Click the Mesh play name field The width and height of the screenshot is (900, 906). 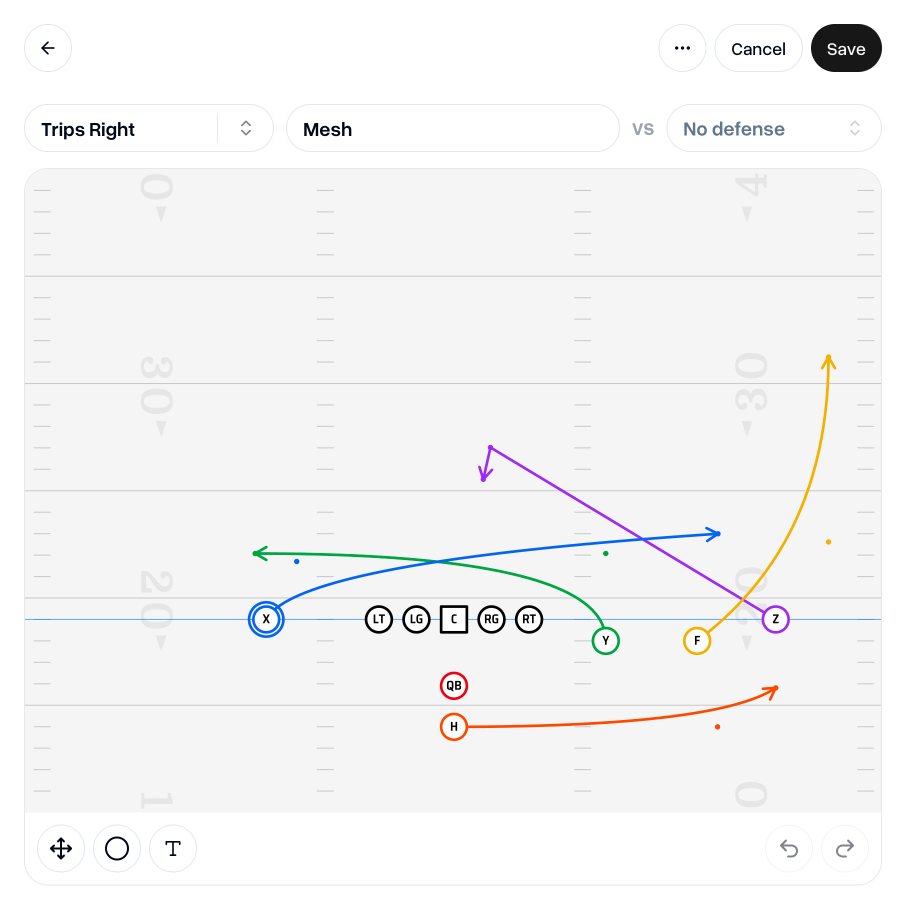click(x=453, y=128)
